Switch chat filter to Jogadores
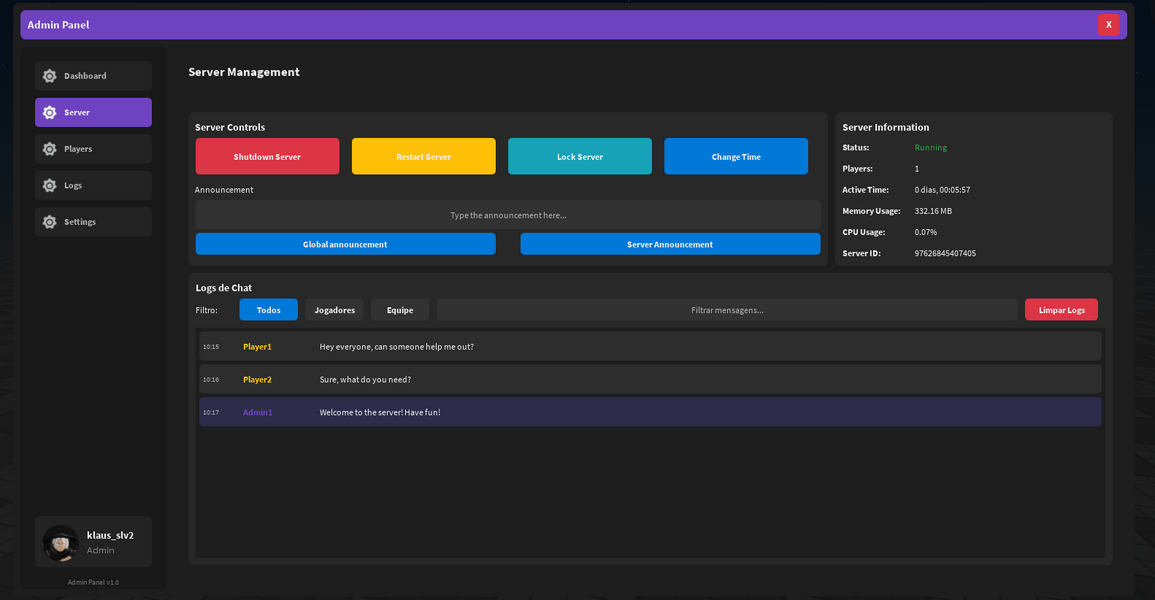Screen dimensions: 1155x600 click(335, 309)
